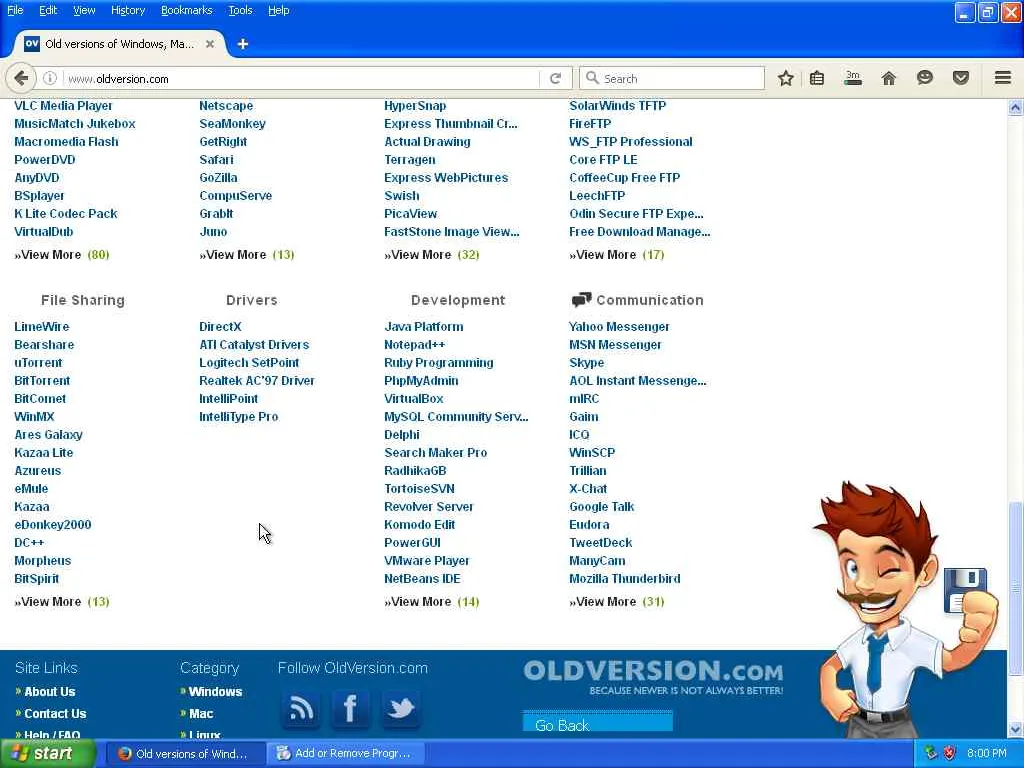Open the View menu
The image size is (1024, 768).
tap(84, 10)
